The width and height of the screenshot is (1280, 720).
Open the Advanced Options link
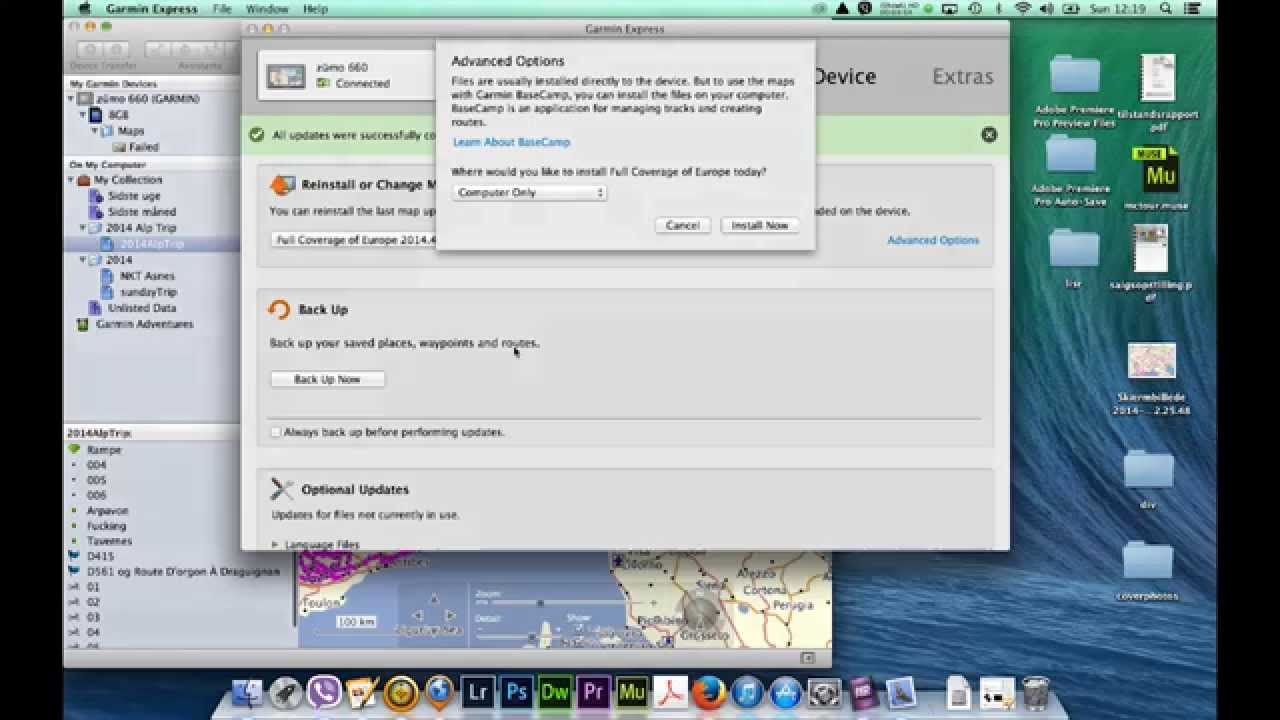coord(933,240)
